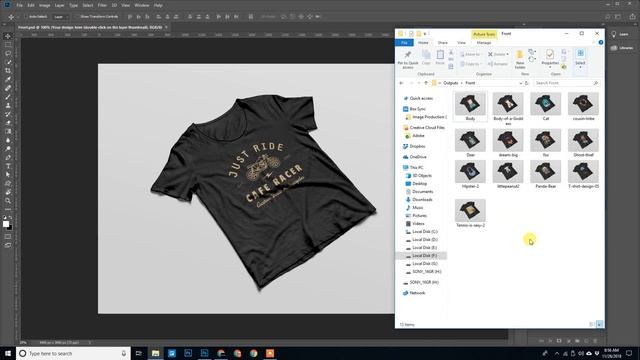Select the Cat thumbnail file

coord(546,107)
